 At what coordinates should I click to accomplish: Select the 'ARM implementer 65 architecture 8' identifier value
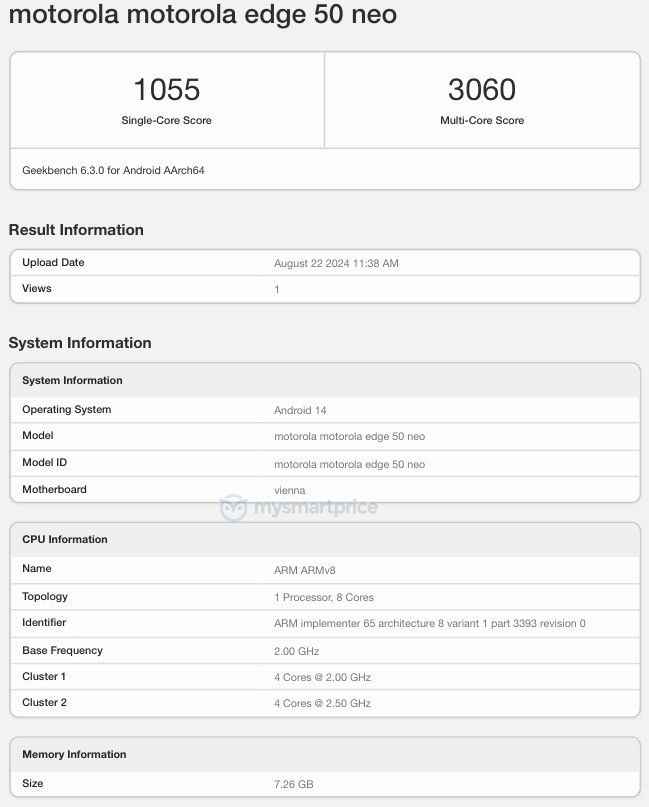(x=430, y=624)
